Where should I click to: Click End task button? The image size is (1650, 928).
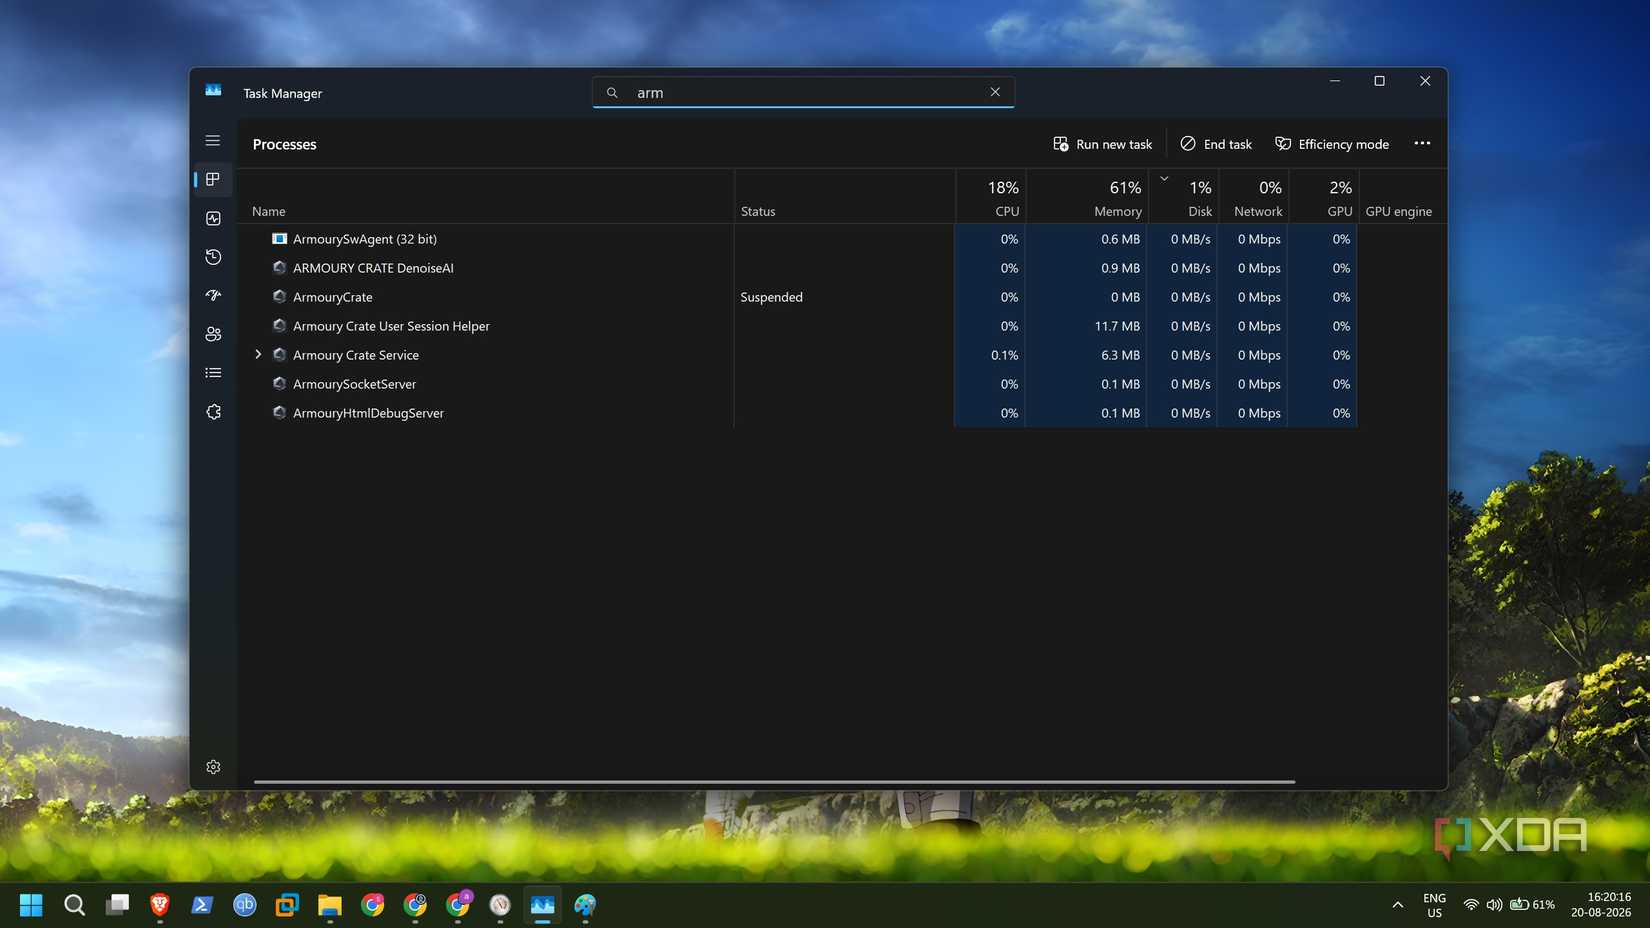(1216, 144)
